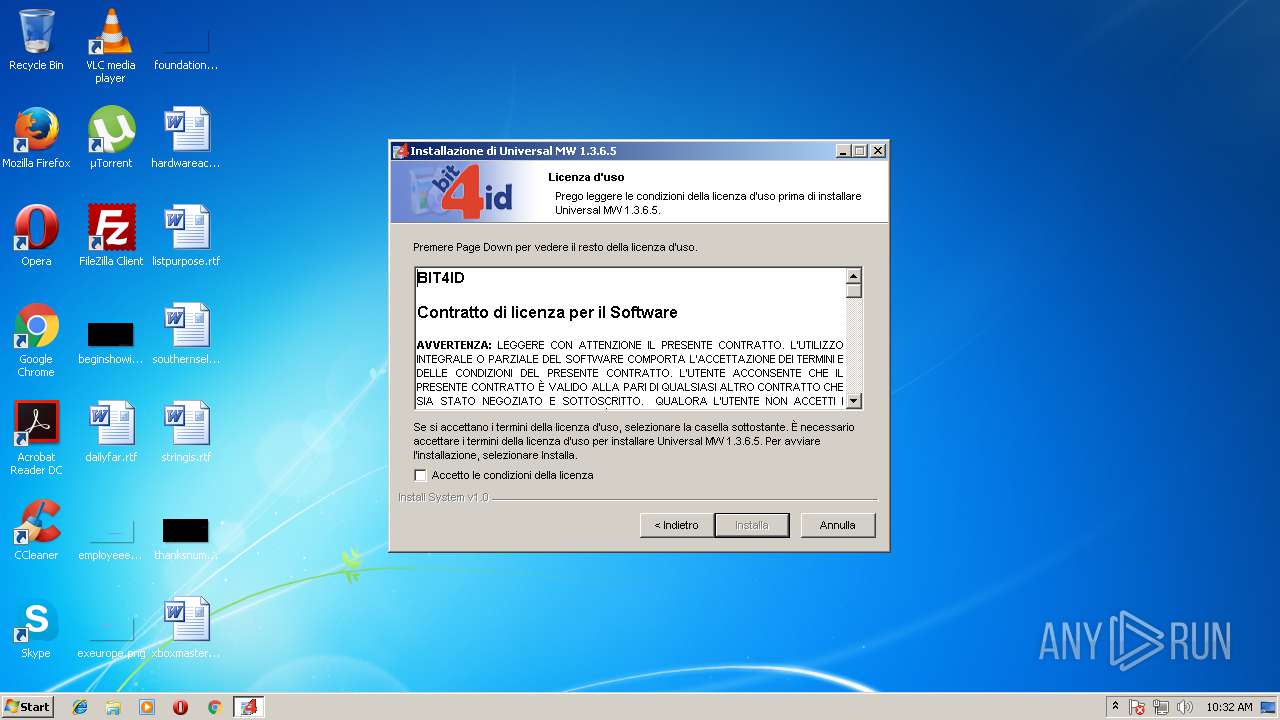Screen dimensions: 1280x720
Task: Open Chrome from the taskbar
Action: [x=214, y=707]
